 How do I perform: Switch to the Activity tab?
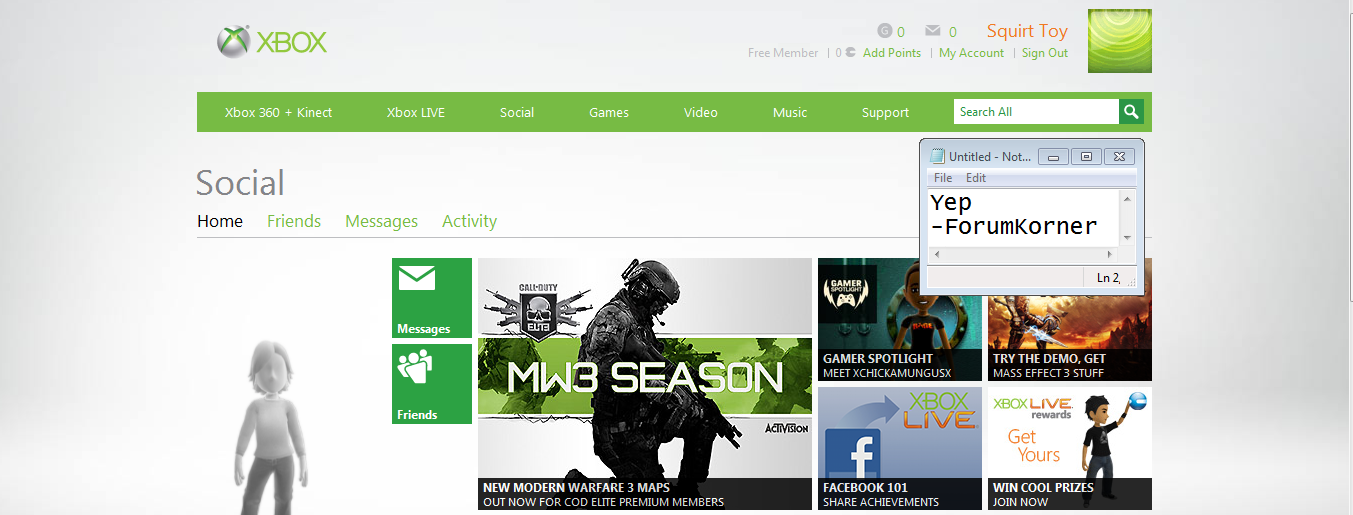pyautogui.click(x=470, y=221)
